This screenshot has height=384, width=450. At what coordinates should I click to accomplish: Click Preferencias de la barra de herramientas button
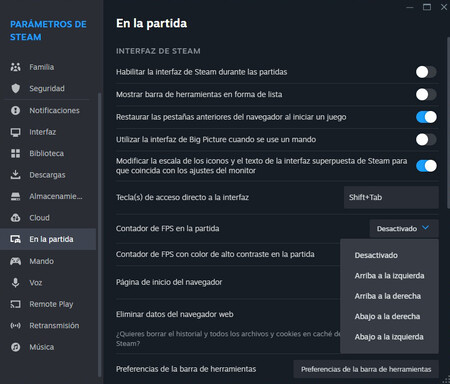click(366, 369)
